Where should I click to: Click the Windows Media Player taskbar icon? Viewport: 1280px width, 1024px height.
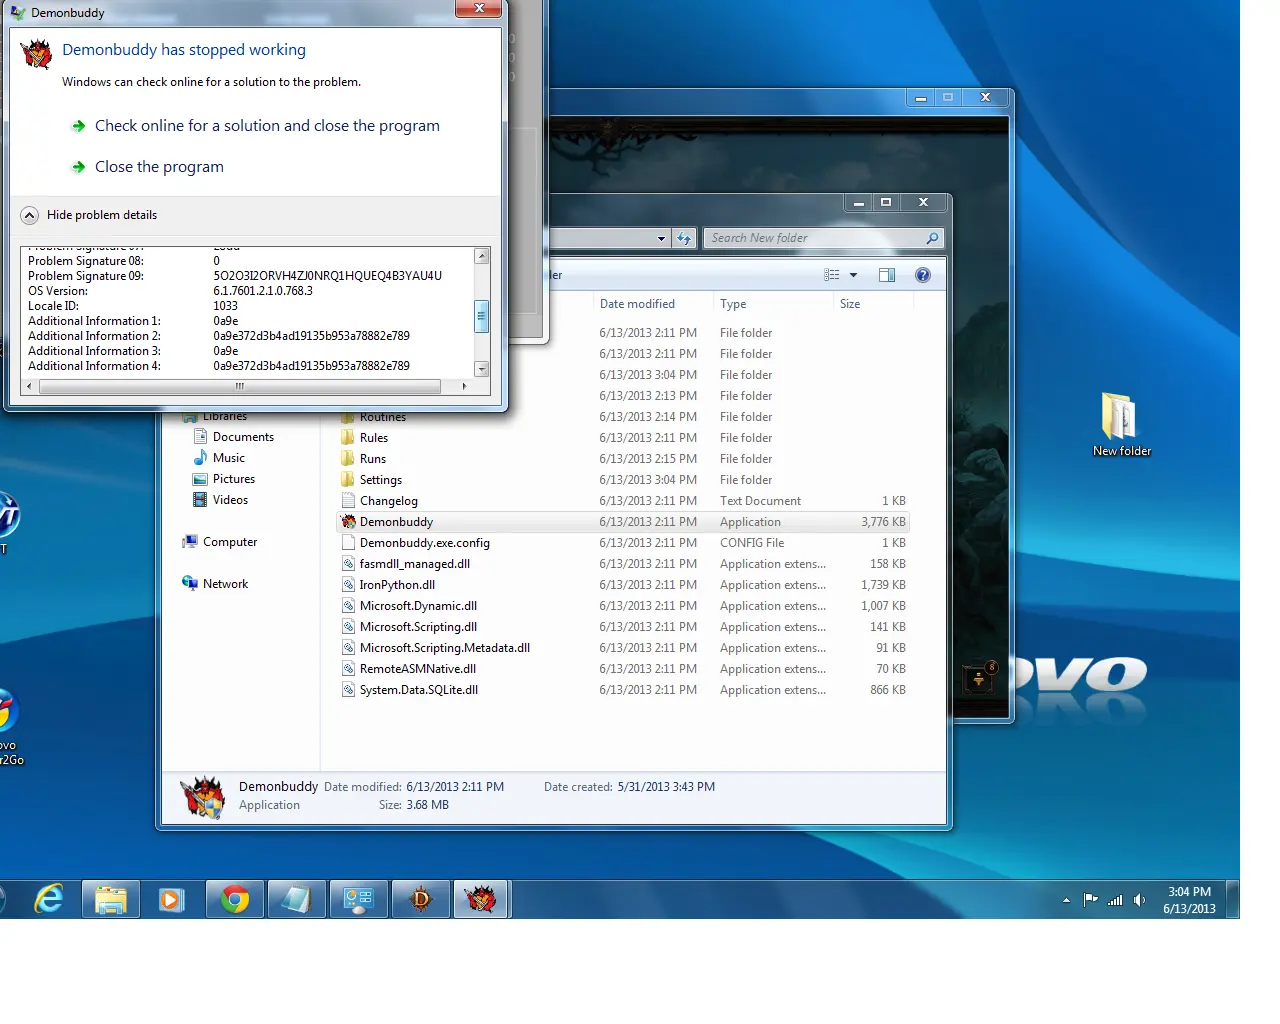click(172, 900)
